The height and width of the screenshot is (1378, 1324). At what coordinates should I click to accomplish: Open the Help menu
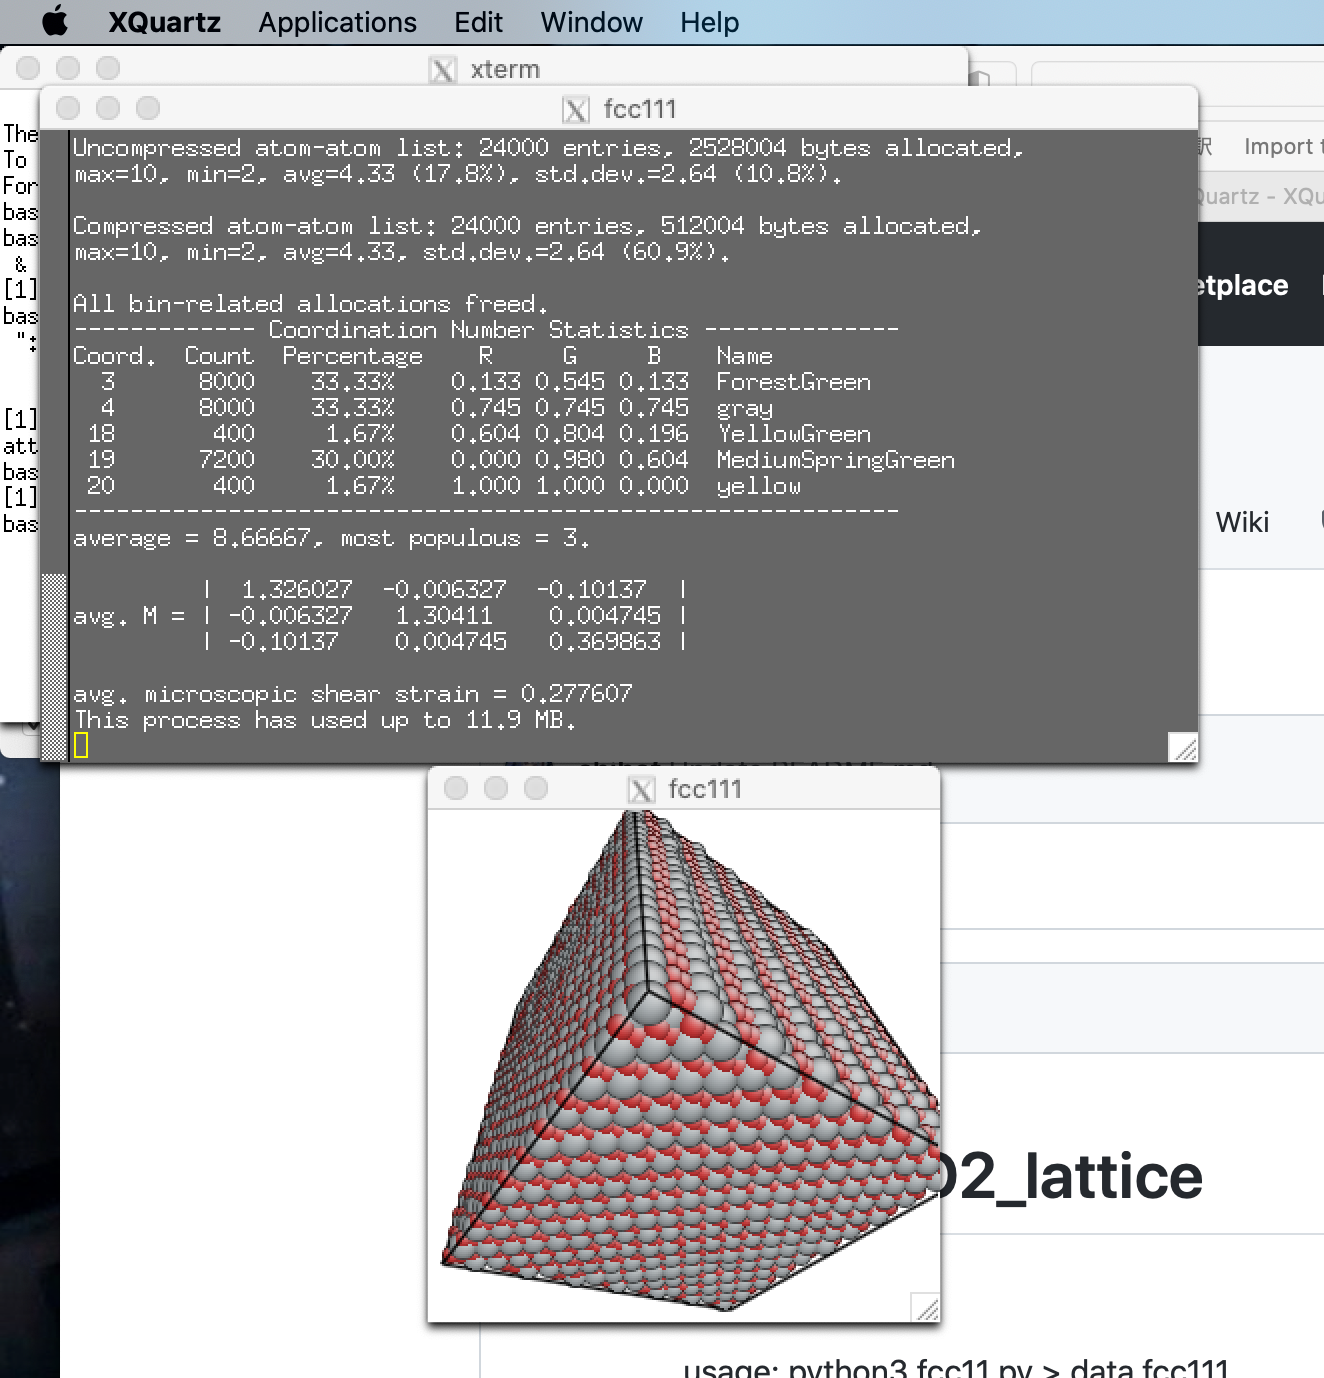(x=709, y=22)
